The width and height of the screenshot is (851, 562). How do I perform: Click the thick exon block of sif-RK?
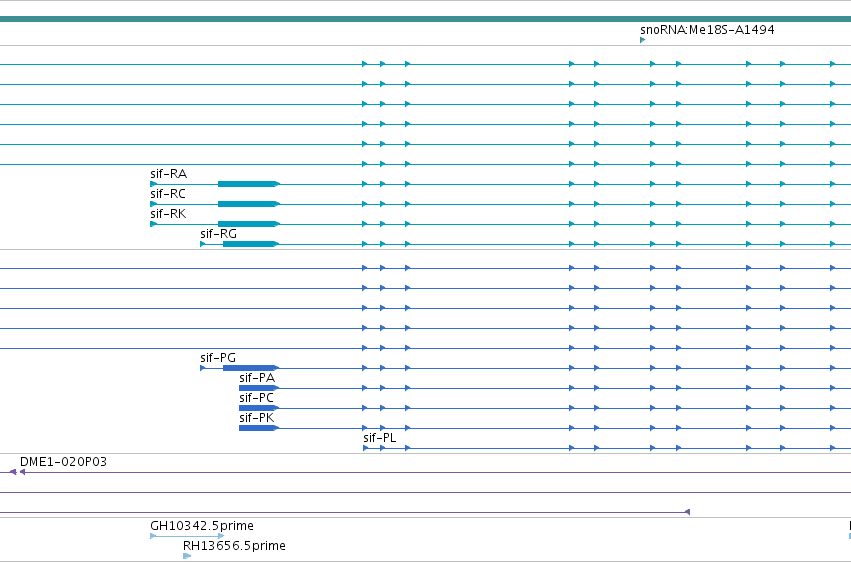pos(248,224)
